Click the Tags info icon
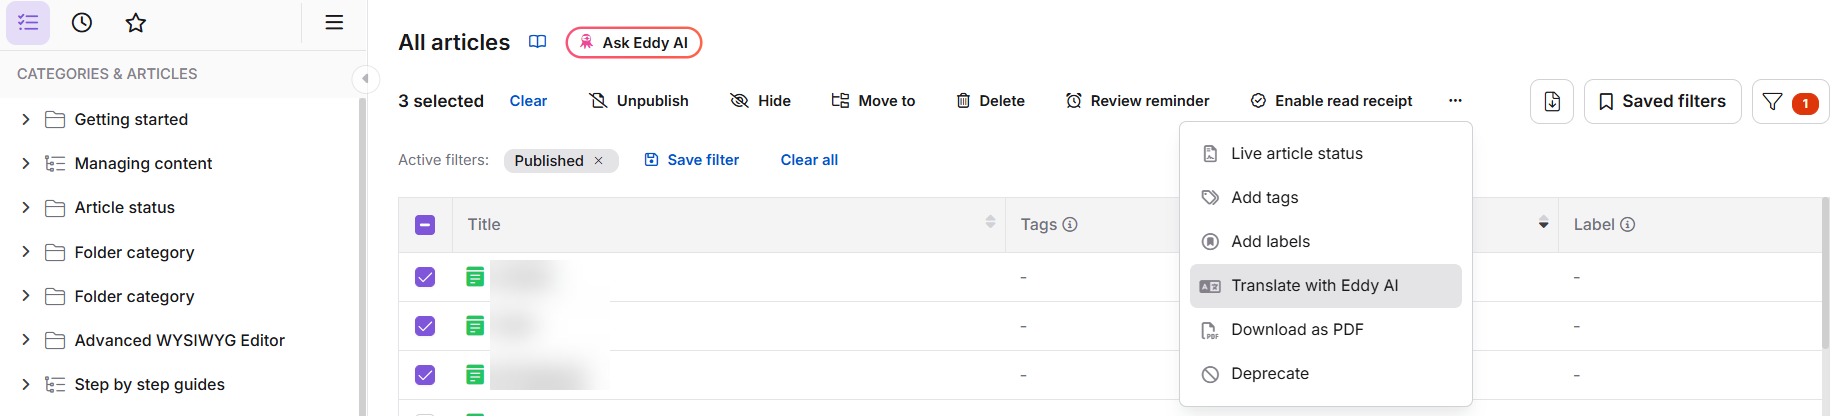This screenshot has width=1842, height=416. coord(1070,224)
